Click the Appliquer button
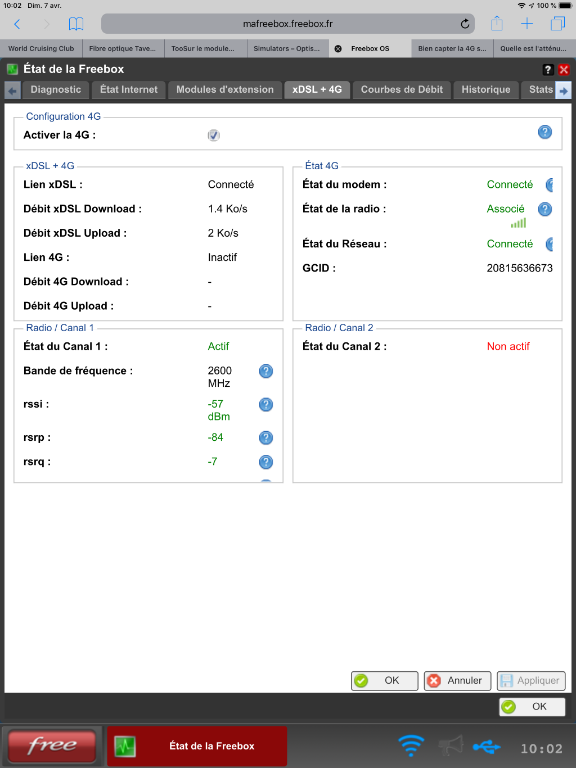 (531, 681)
